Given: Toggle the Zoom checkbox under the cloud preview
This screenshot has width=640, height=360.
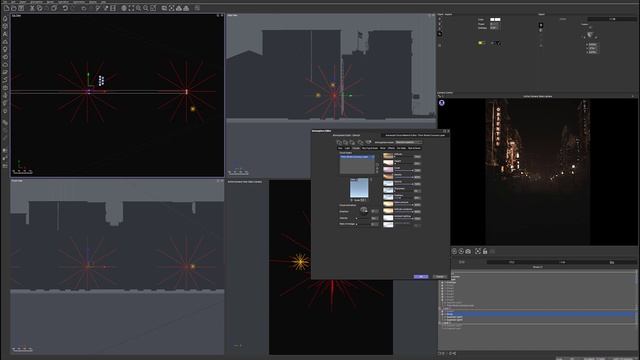Looking at the screenshot, I should [x=352, y=200].
